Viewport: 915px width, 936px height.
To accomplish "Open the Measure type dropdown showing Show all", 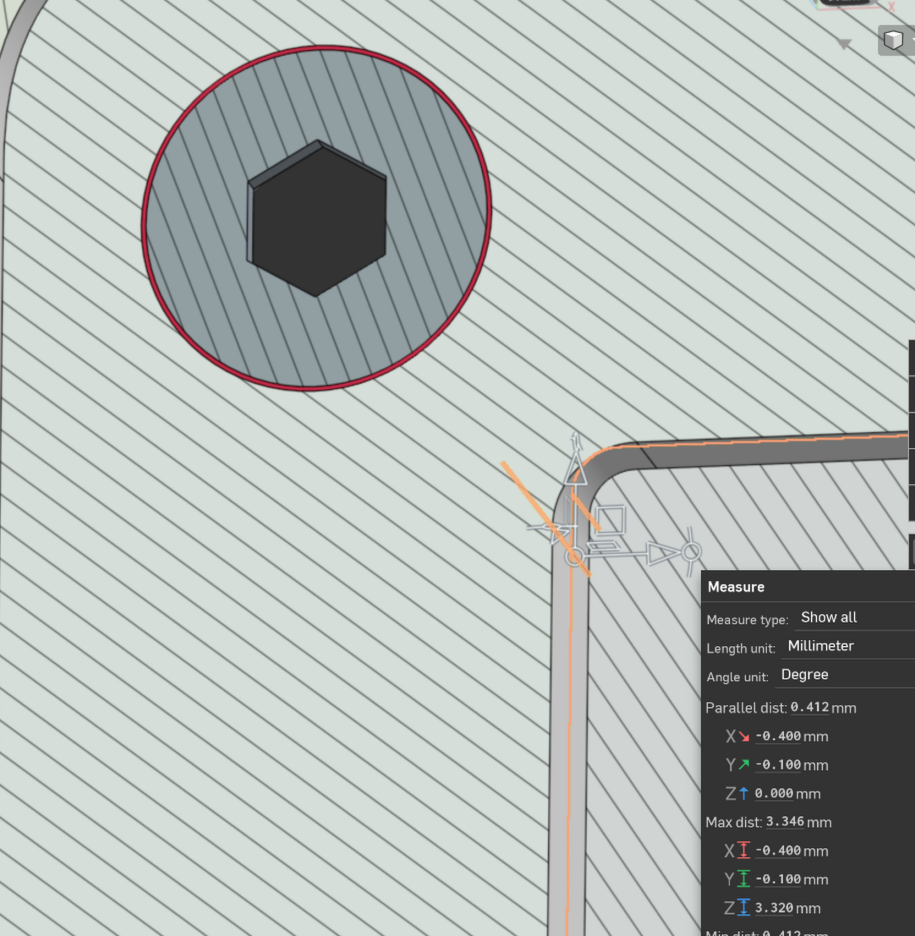I will pos(855,618).
